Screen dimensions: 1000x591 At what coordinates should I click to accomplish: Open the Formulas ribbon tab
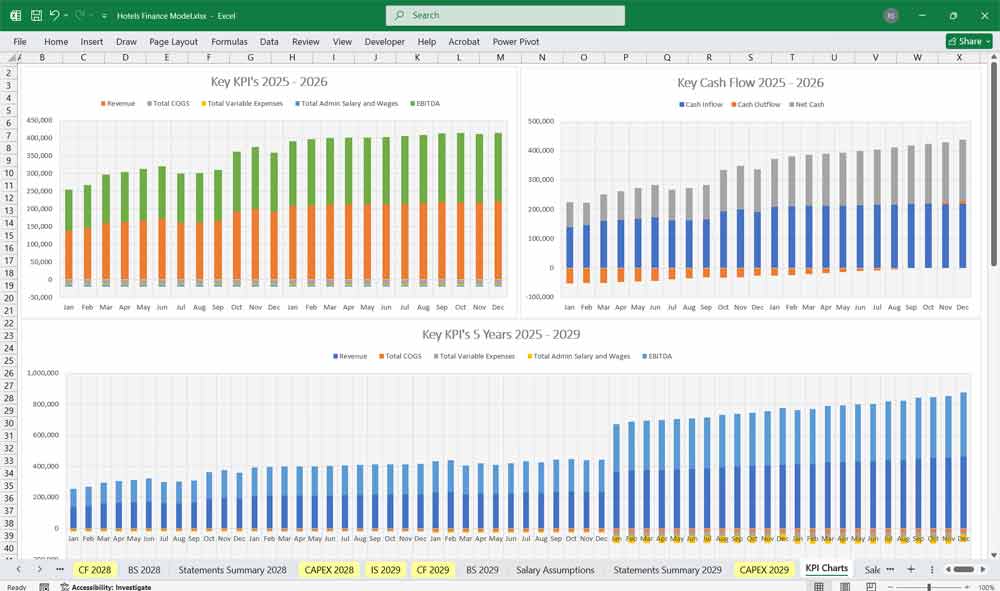coord(229,42)
